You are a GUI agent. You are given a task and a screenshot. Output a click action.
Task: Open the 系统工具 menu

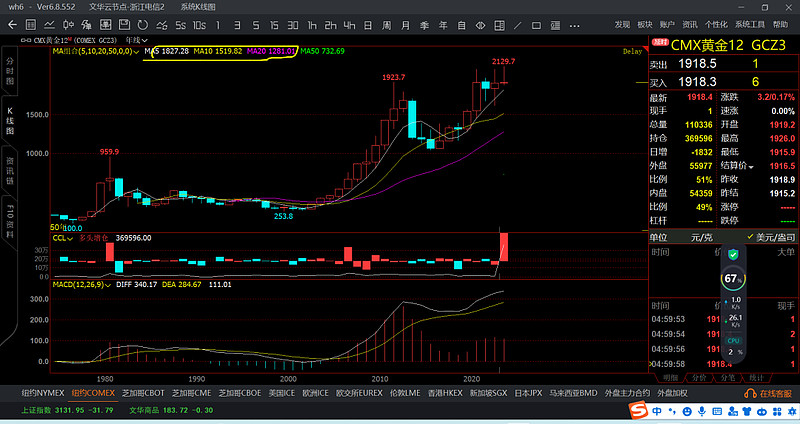(750, 24)
